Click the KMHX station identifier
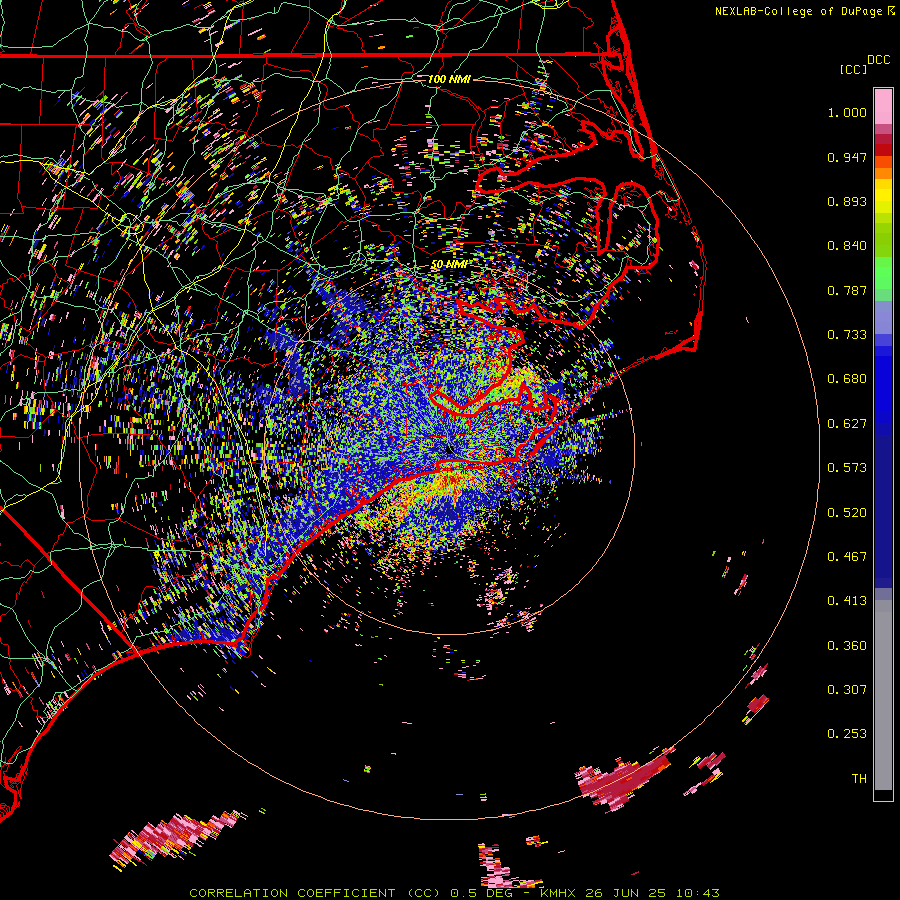Image resolution: width=900 pixels, height=900 pixels. (x=560, y=893)
